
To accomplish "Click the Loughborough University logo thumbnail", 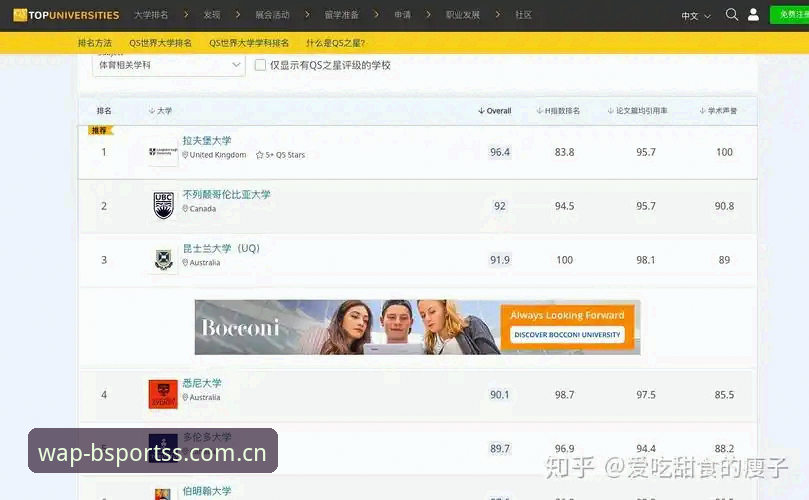I will coord(163,152).
